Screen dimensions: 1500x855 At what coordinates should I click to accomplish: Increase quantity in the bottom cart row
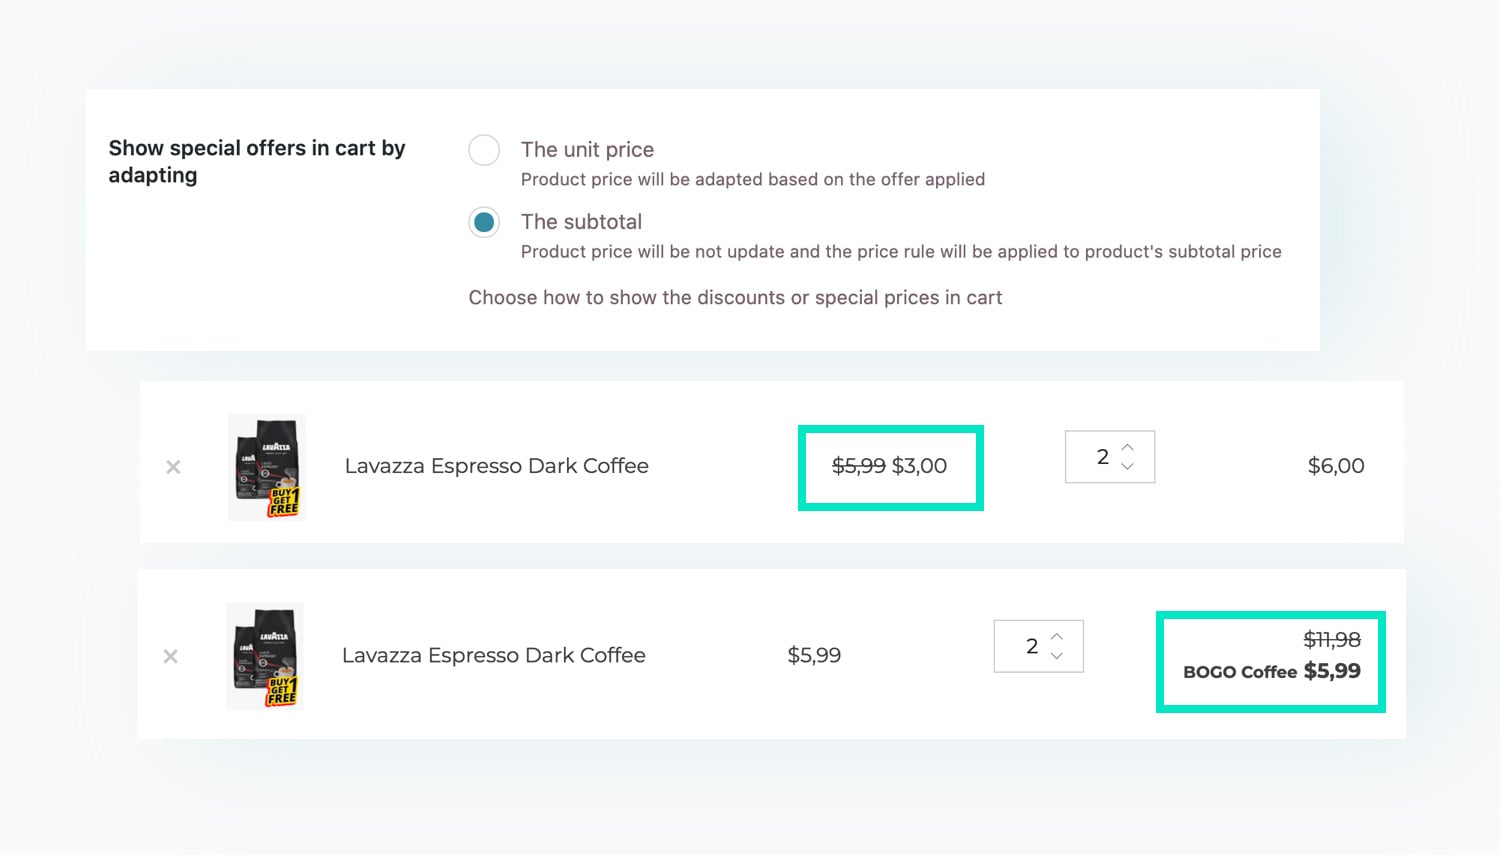point(1057,636)
